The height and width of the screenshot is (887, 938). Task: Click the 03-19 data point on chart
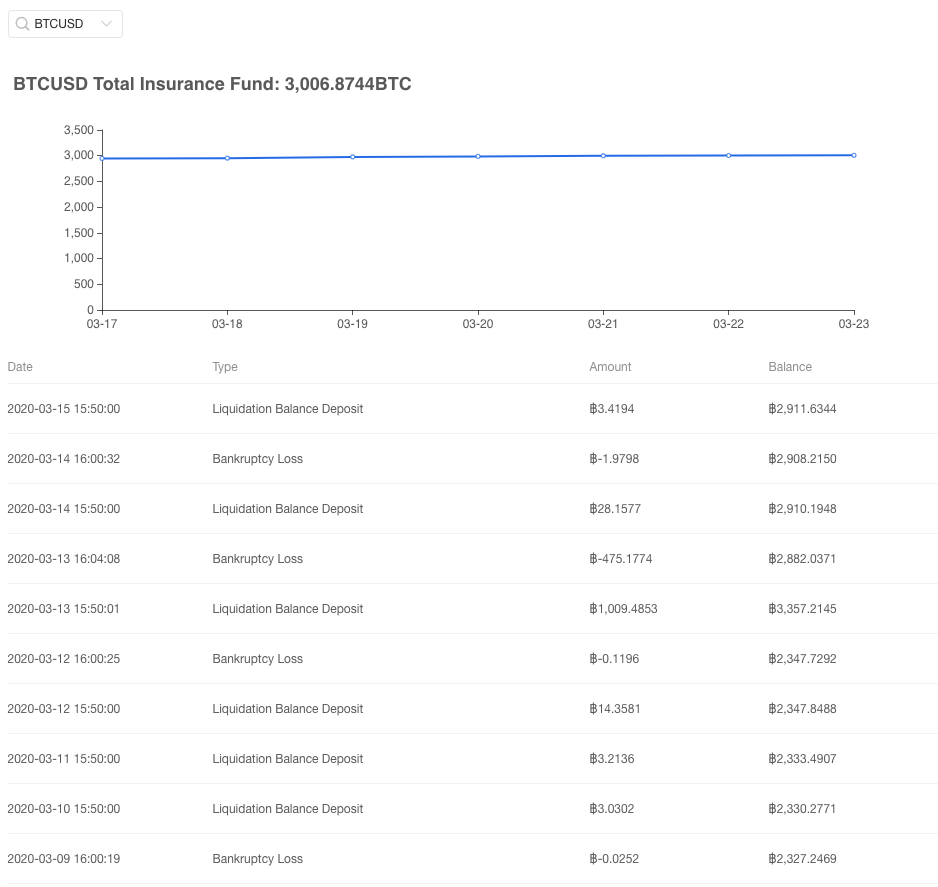(x=353, y=157)
